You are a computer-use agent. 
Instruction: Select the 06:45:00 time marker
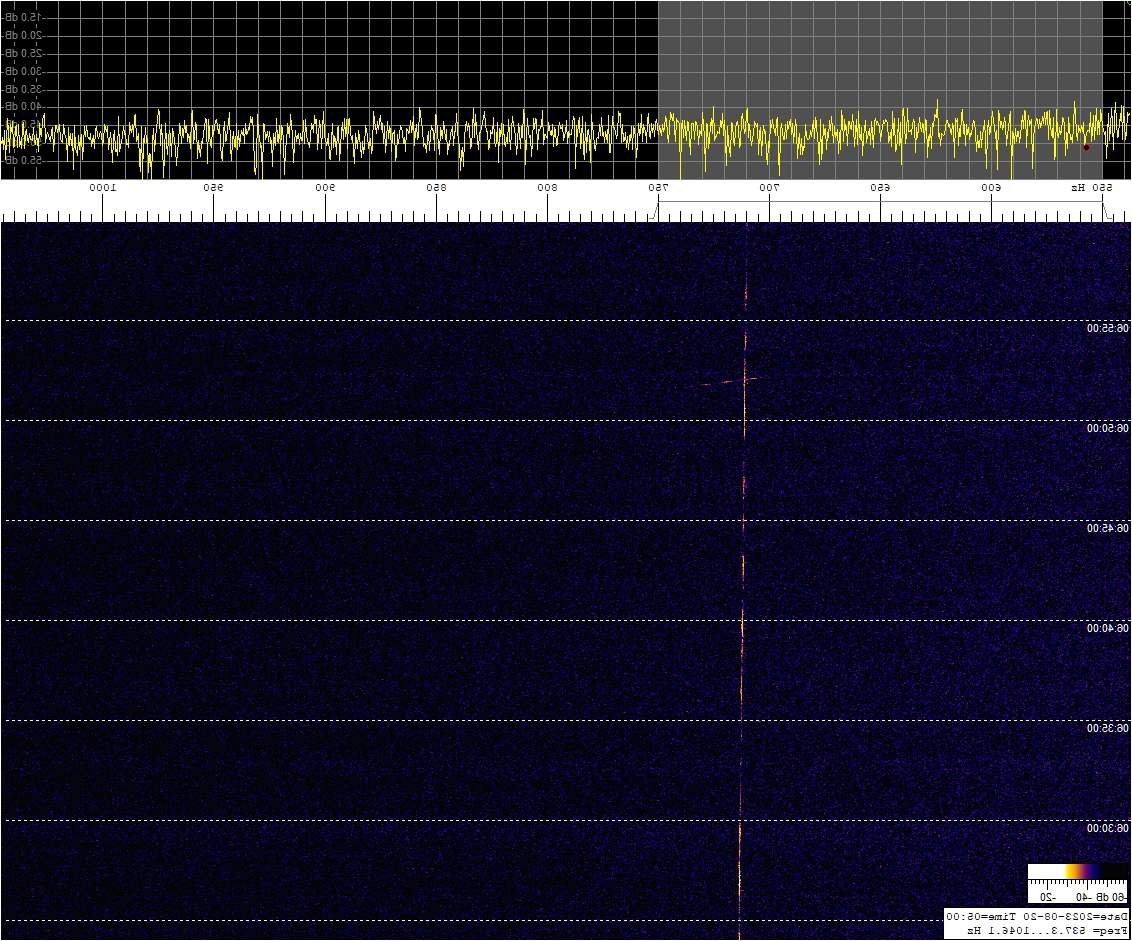pos(1108,528)
